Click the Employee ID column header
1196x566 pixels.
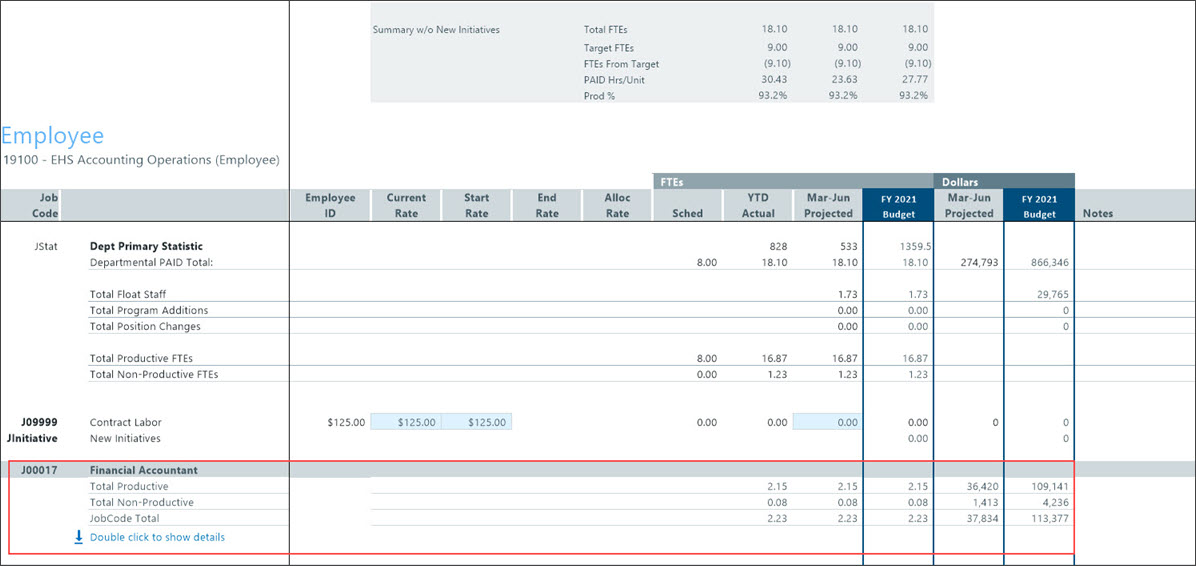pyautogui.click(x=330, y=205)
